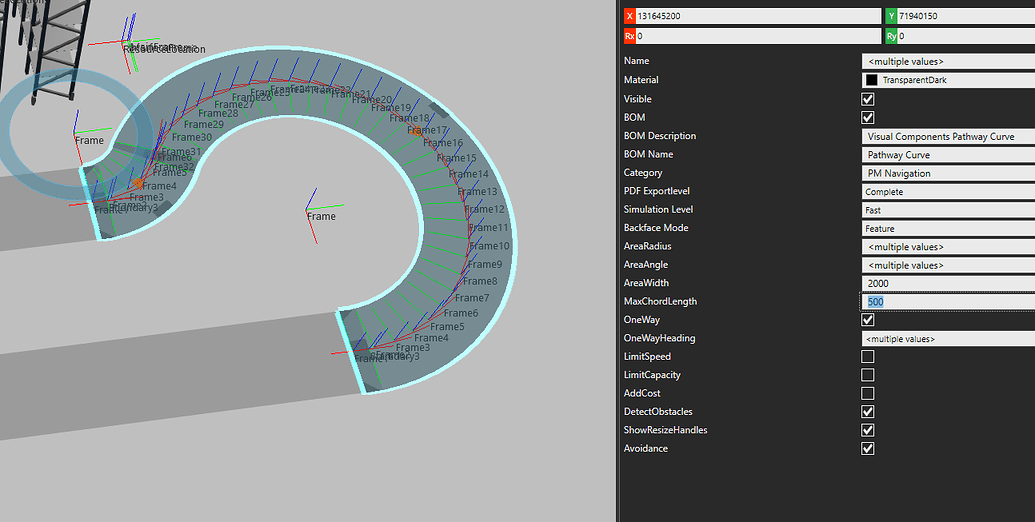1035x522 pixels.
Task: Click the AreaAngle multiple values field
Action: click(x=948, y=265)
